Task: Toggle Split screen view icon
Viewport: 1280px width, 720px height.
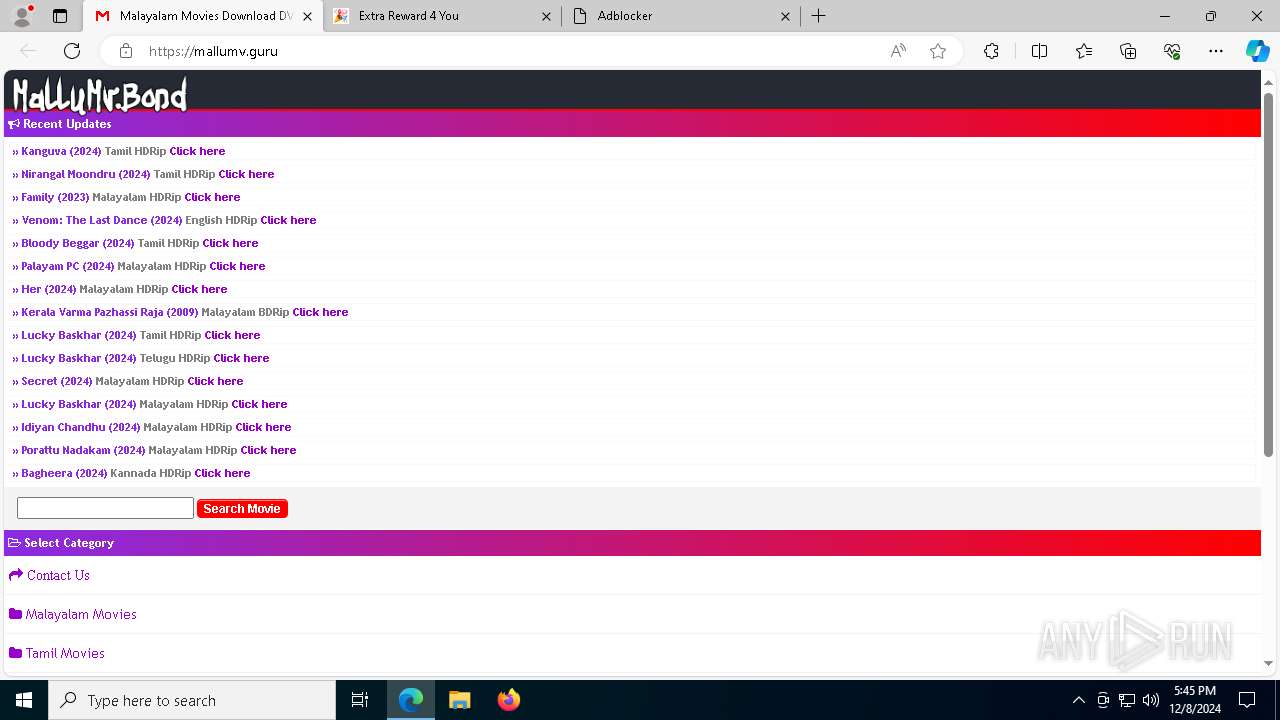Action: point(1039,51)
